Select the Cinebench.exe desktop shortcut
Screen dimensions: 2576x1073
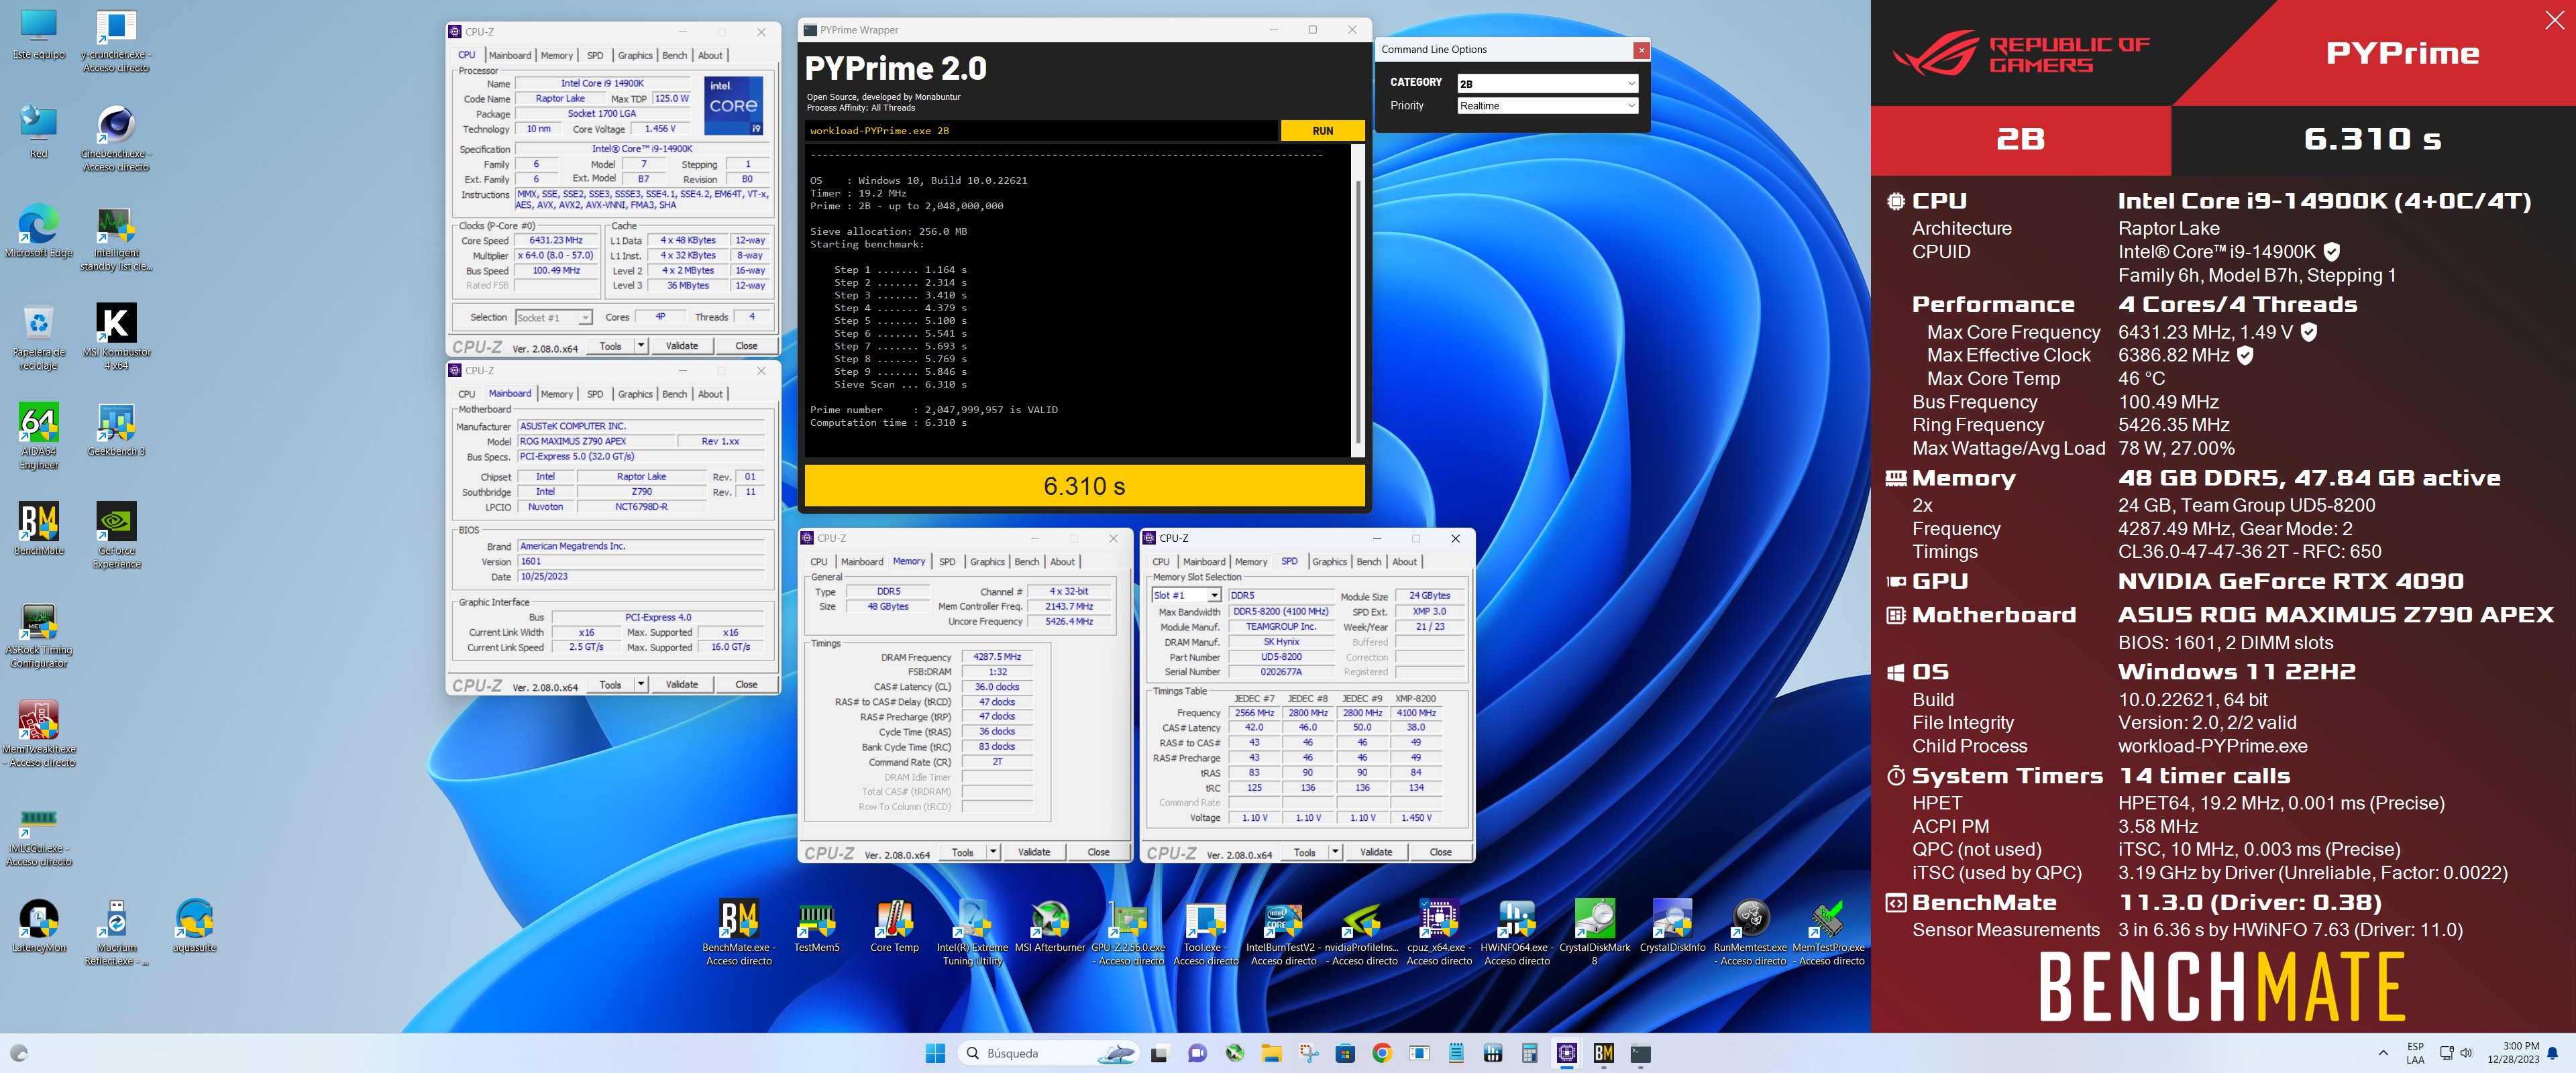(x=116, y=138)
